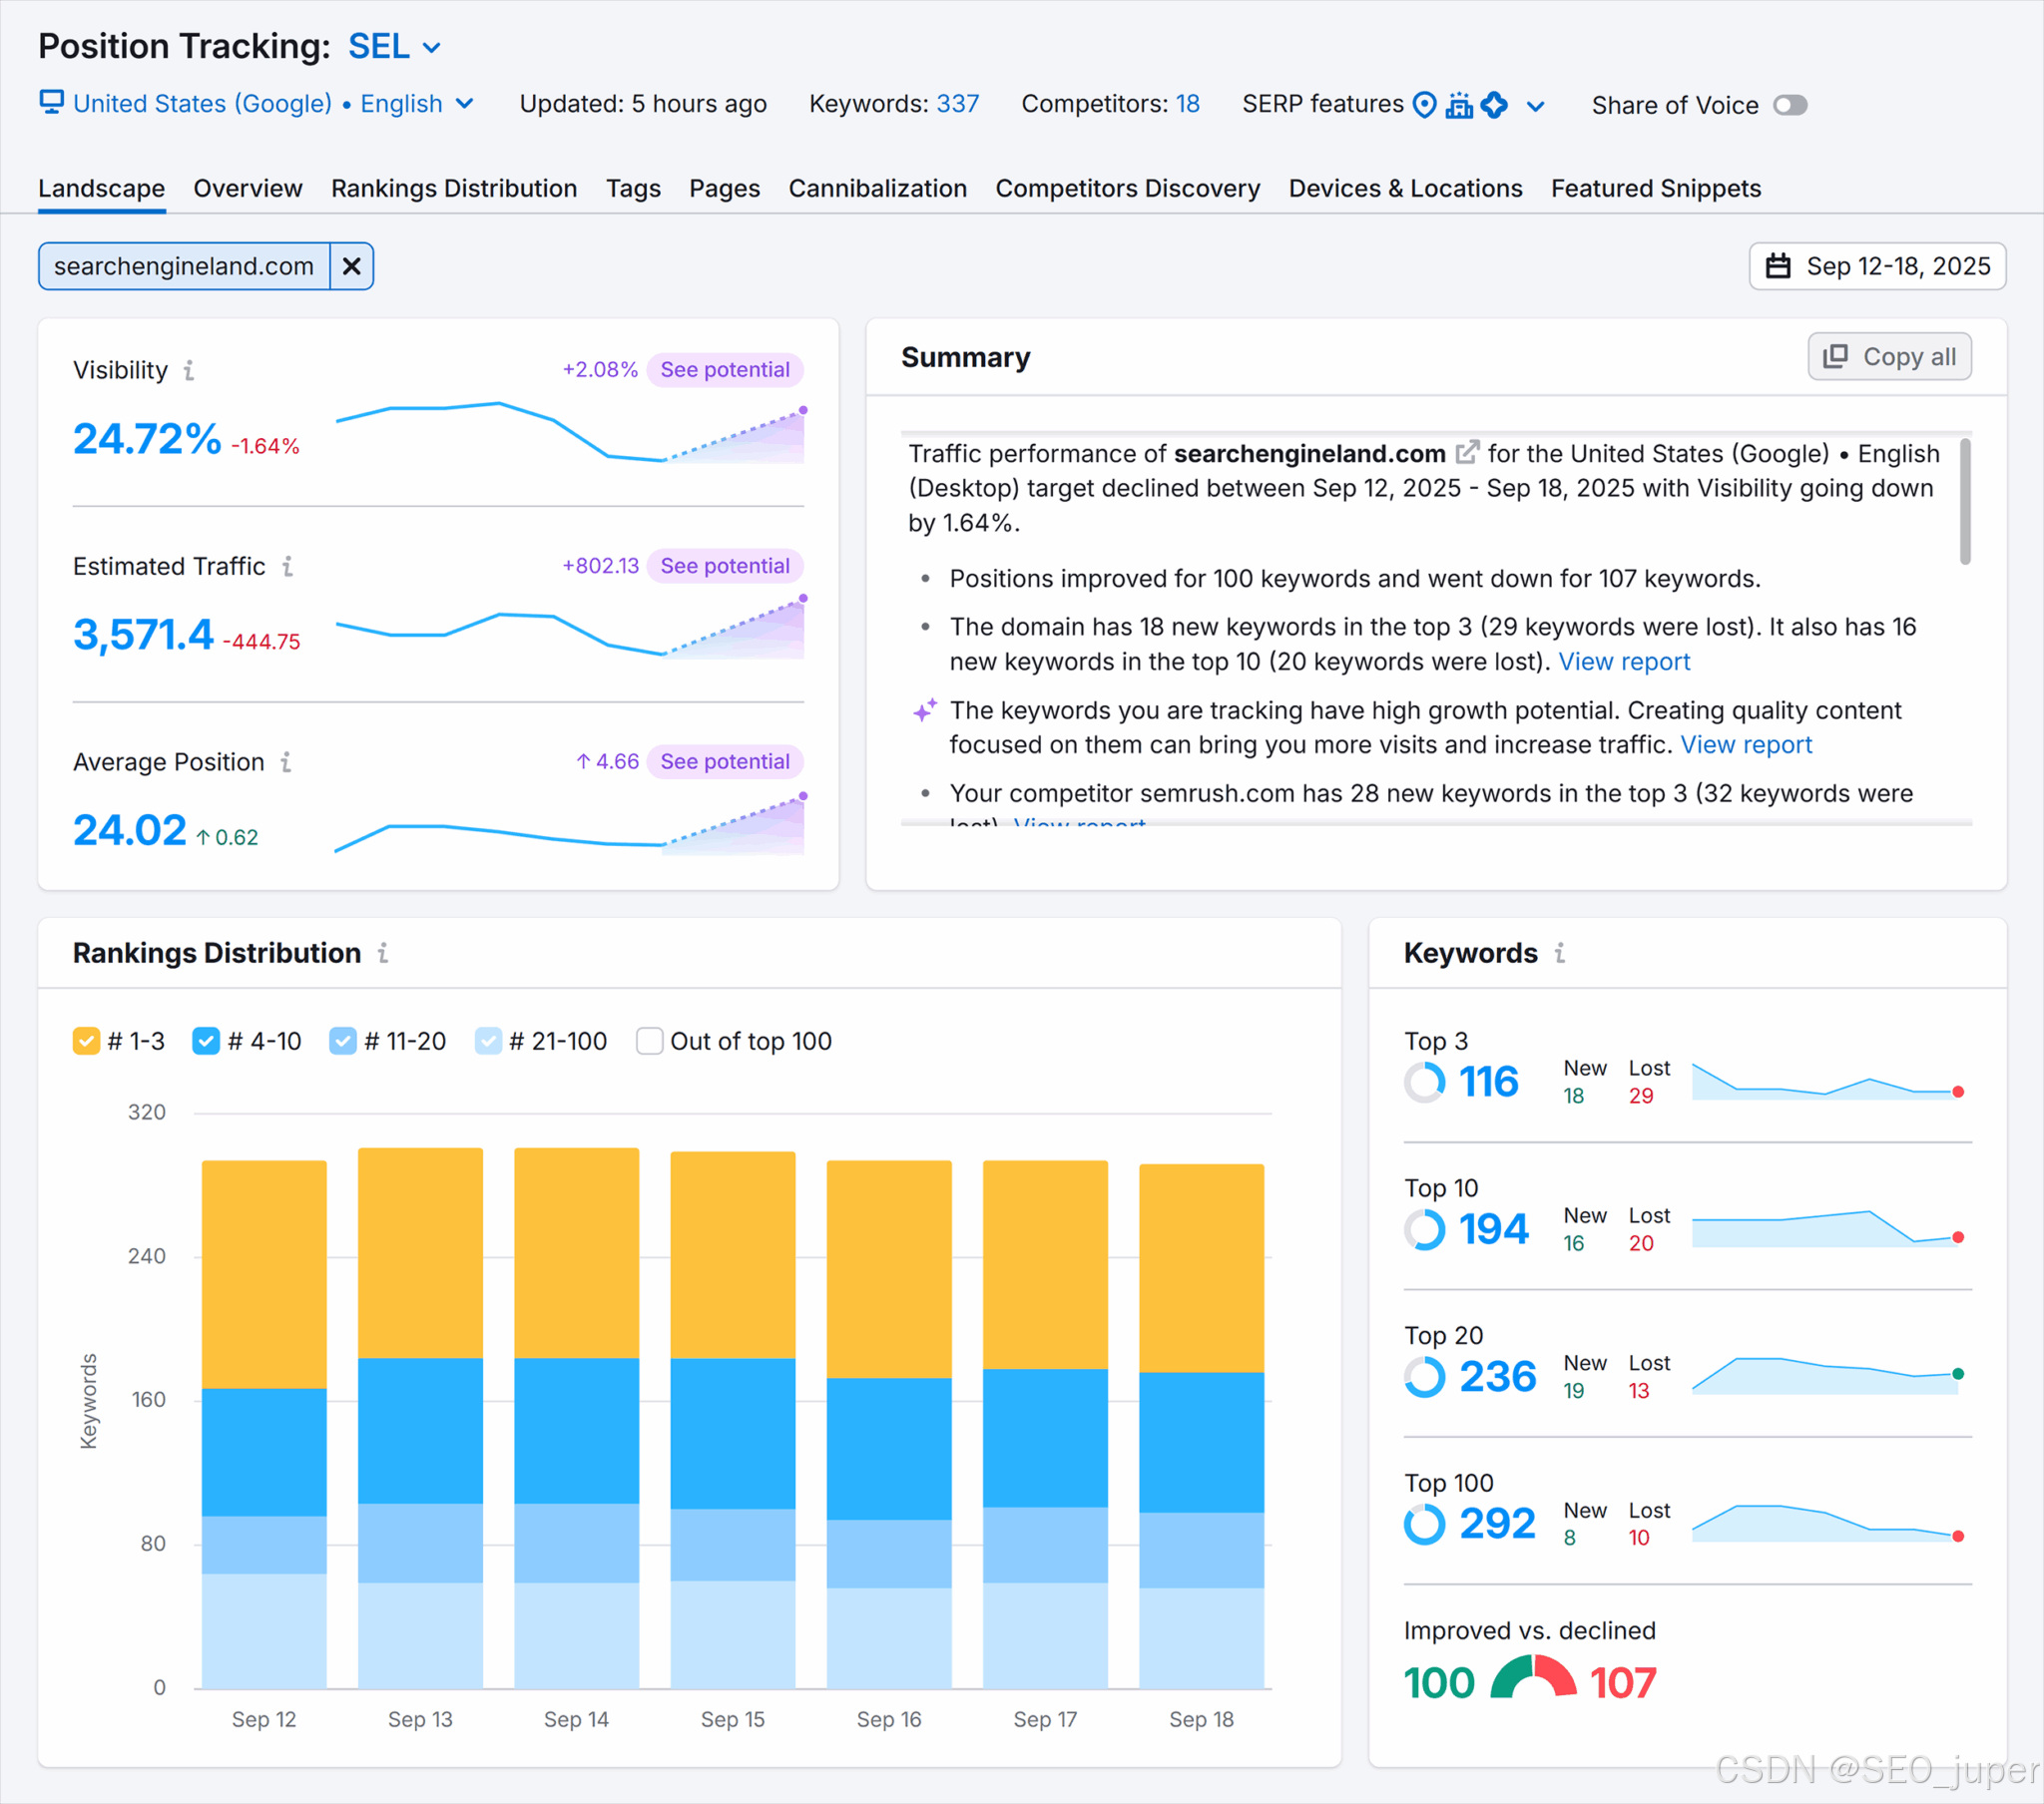The width and height of the screenshot is (2044, 1804).
Task: Switch to the Rankings Distribution tab
Action: 454,189
